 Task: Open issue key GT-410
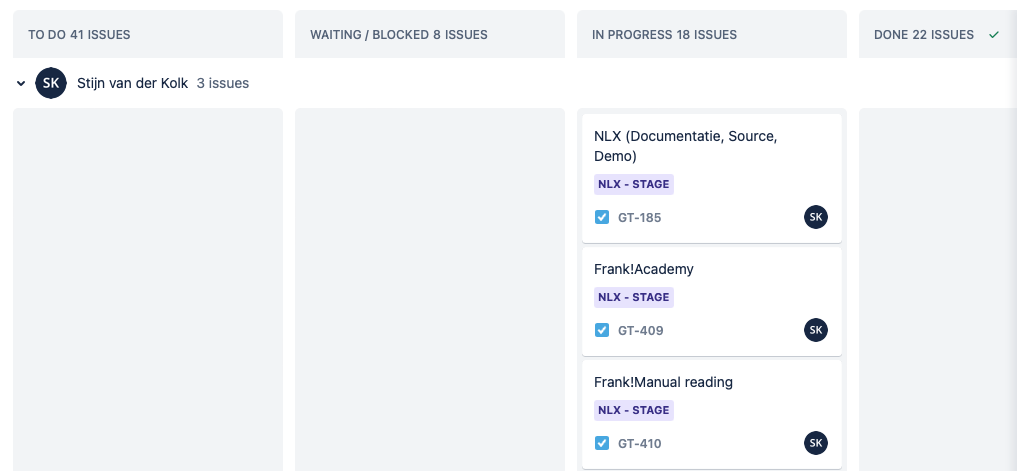coord(640,443)
